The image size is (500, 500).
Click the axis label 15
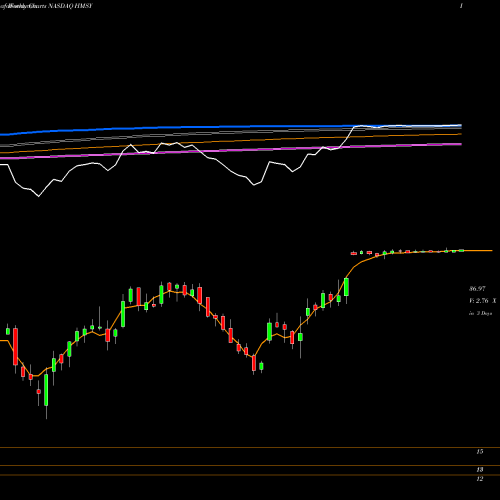pos(480,452)
